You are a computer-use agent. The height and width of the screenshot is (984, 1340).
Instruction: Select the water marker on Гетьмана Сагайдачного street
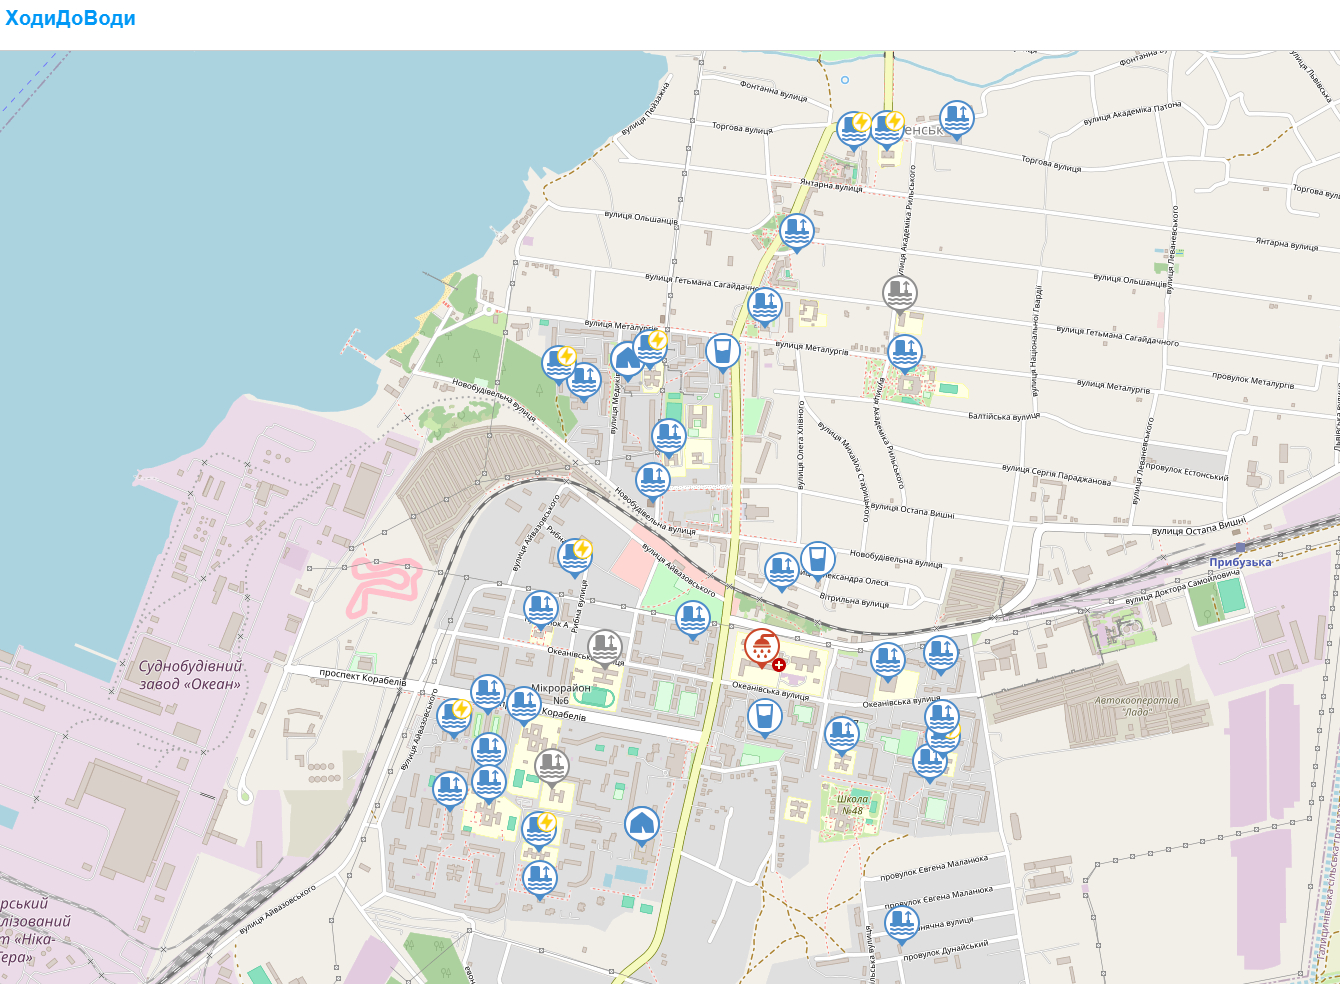click(764, 306)
